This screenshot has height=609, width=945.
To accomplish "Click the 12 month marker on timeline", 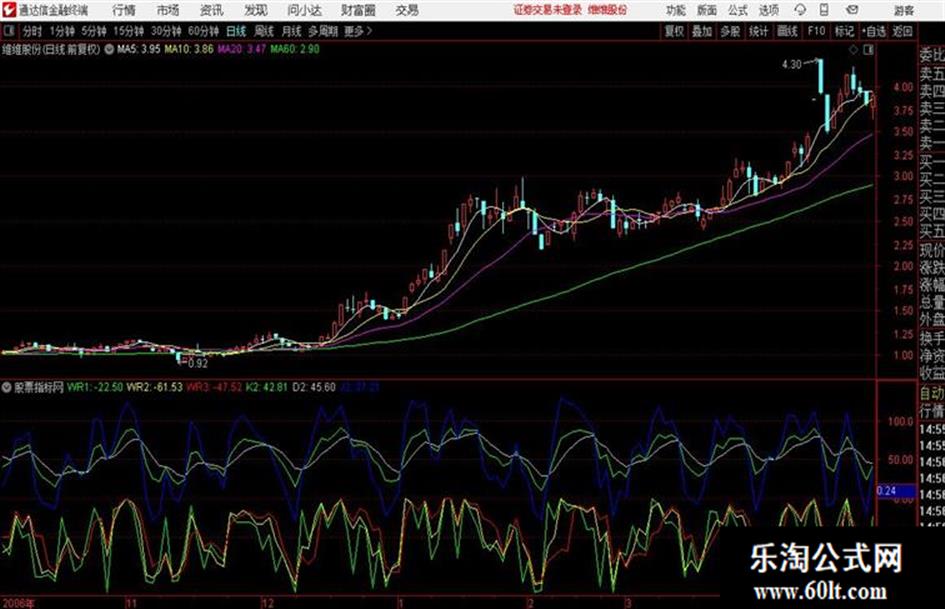I will pyautogui.click(x=267, y=603).
